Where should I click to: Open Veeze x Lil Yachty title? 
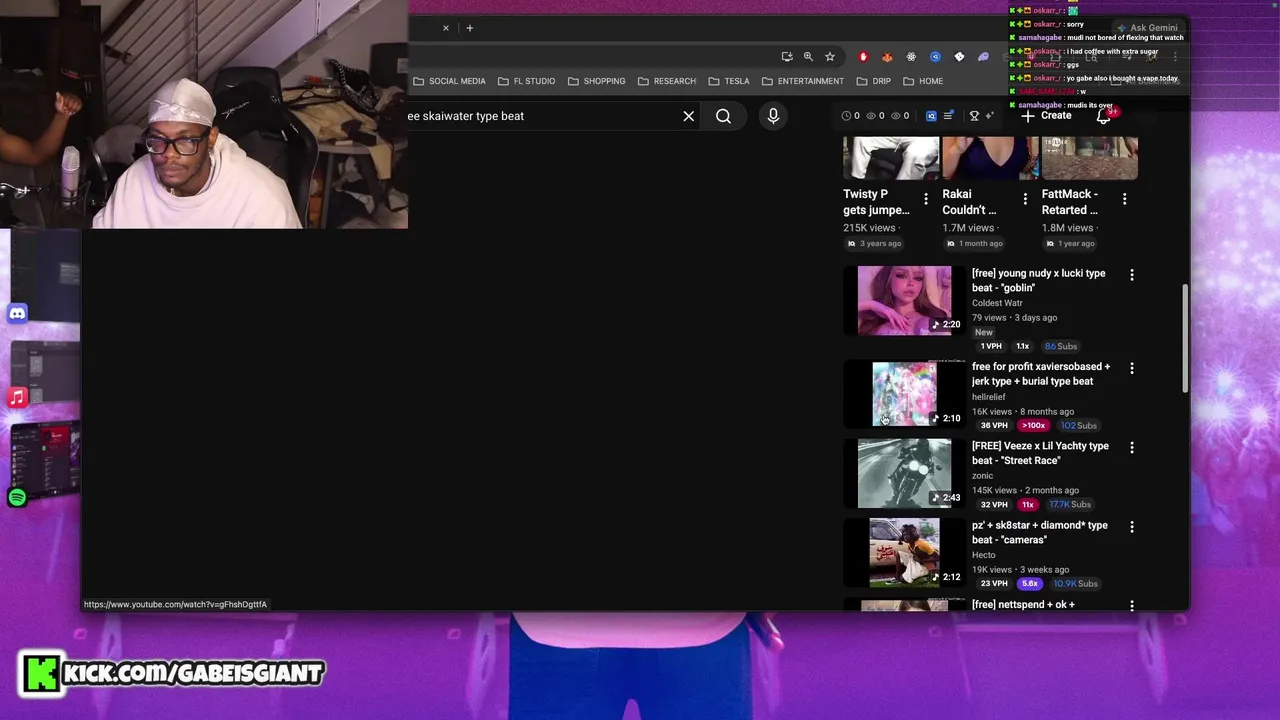point(1040,453)
